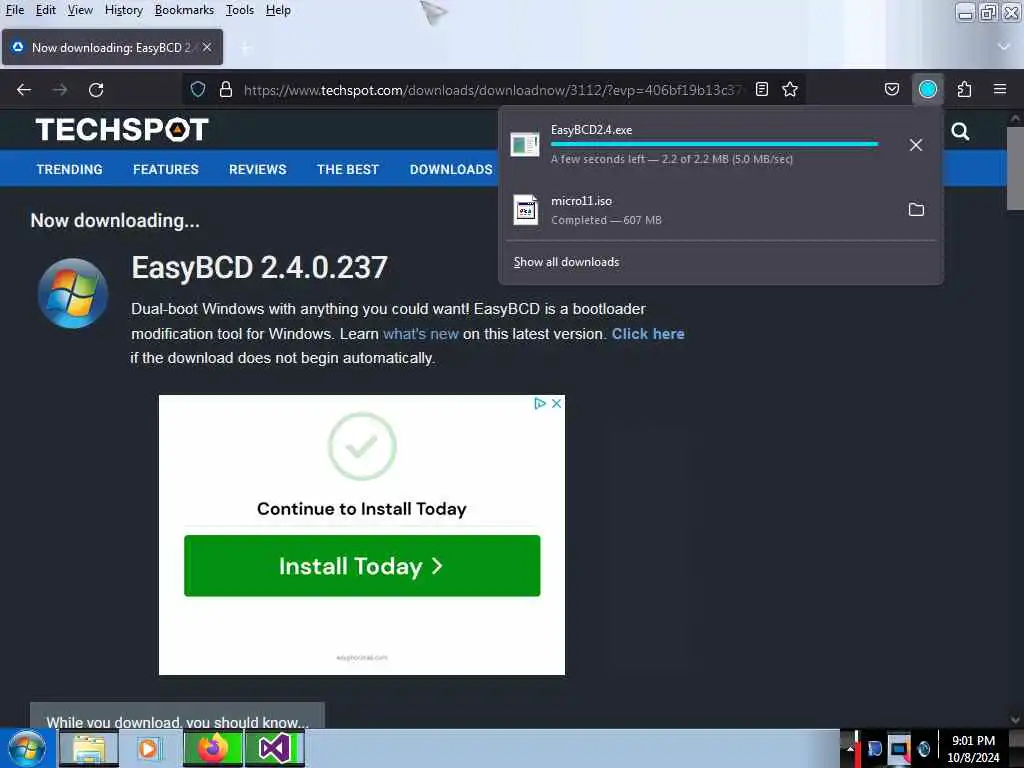Click the forward navigation arrow

[x=60, y=89]
